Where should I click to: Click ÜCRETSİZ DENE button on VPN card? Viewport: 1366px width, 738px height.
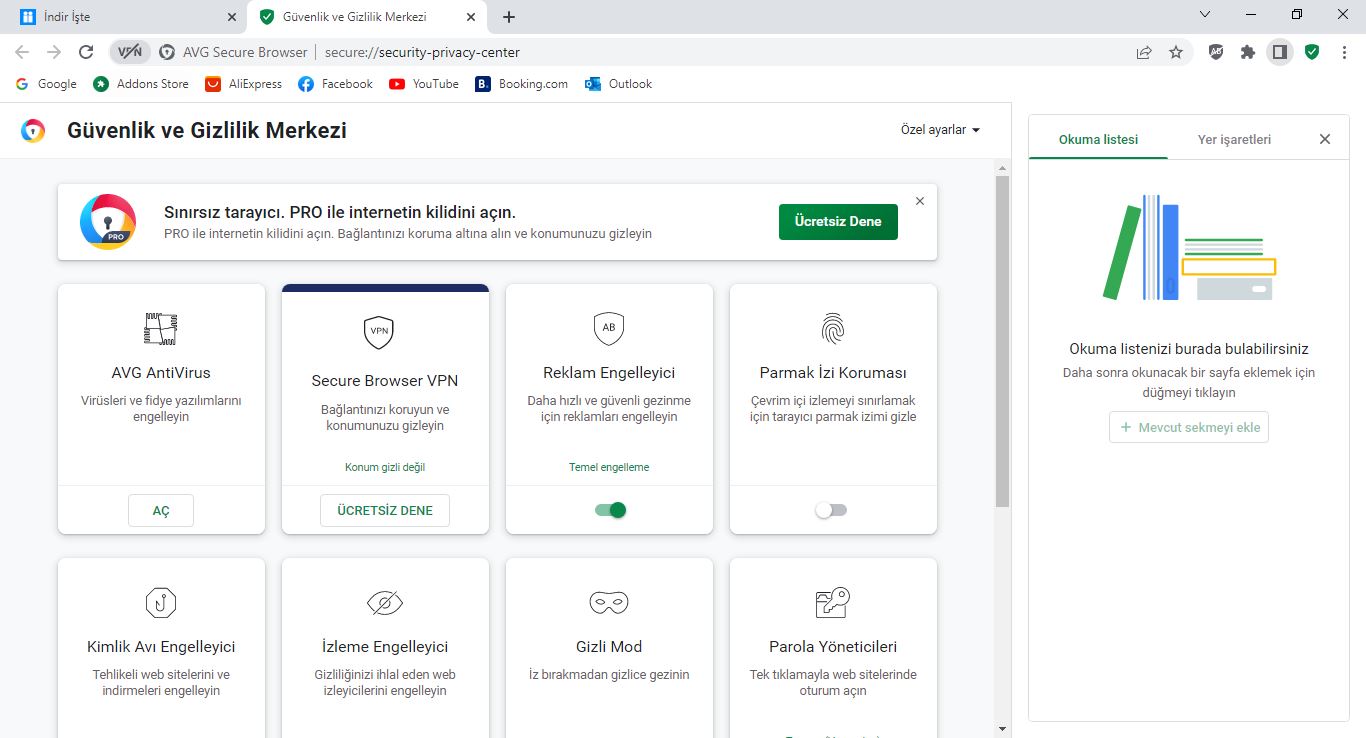point(385,510)
